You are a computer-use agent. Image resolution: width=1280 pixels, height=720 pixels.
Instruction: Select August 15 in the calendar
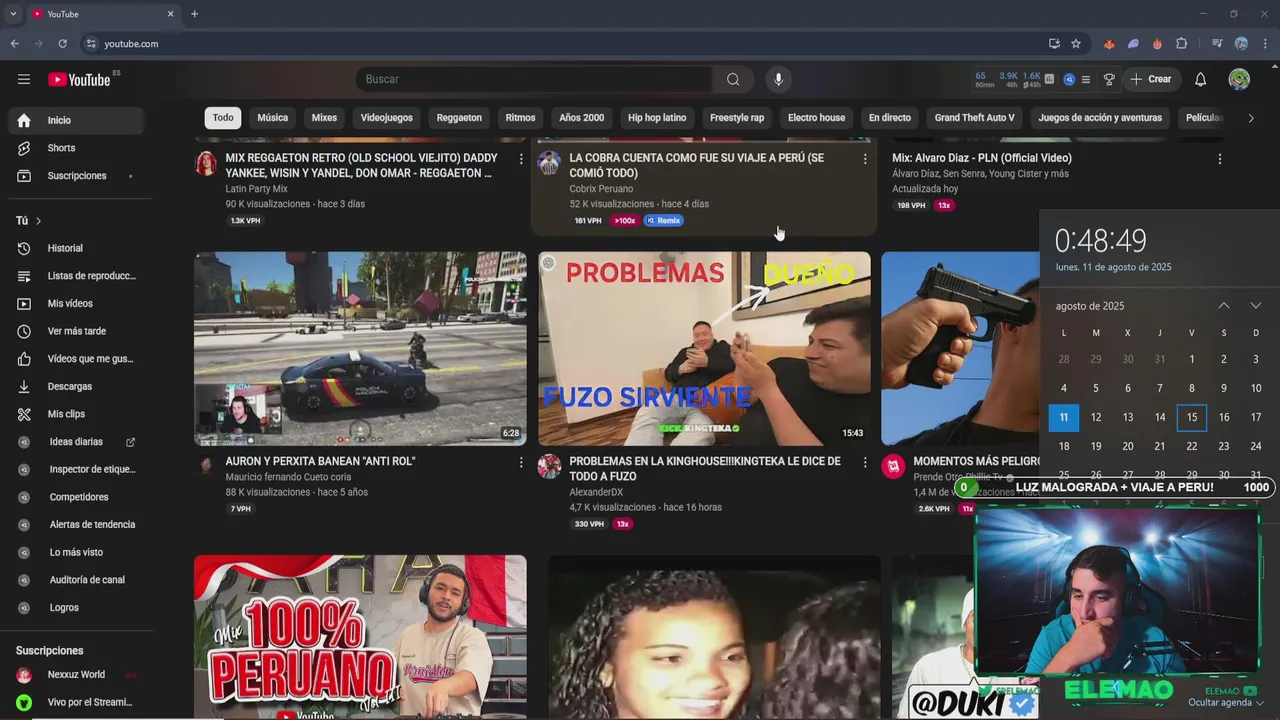pyautogui.click(x=1191, y=417)
